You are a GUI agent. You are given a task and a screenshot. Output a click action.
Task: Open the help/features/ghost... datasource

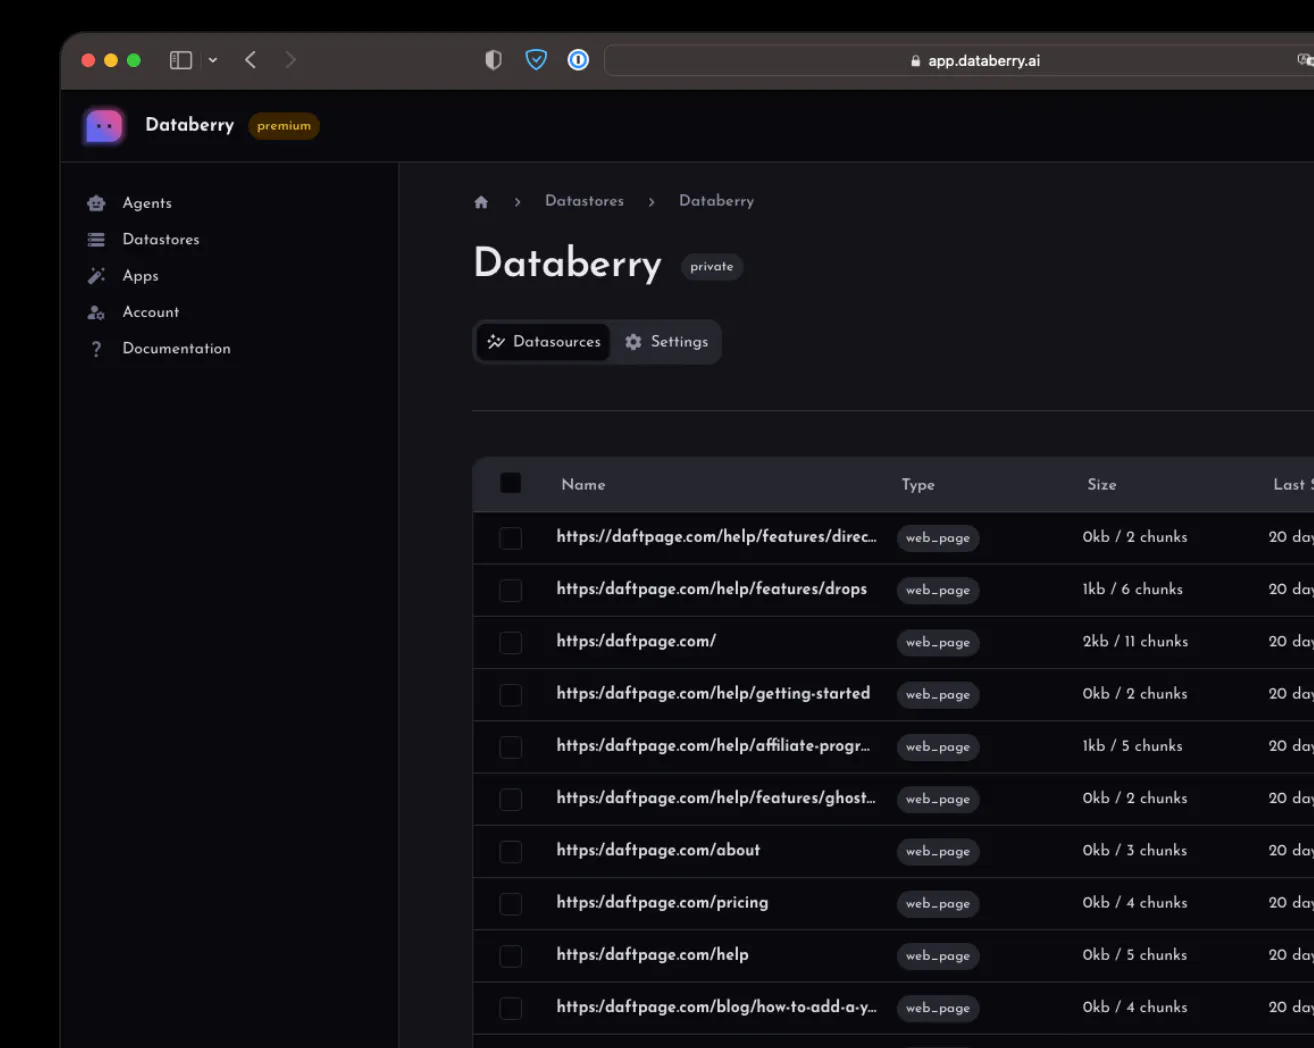[x=716, y=798]
